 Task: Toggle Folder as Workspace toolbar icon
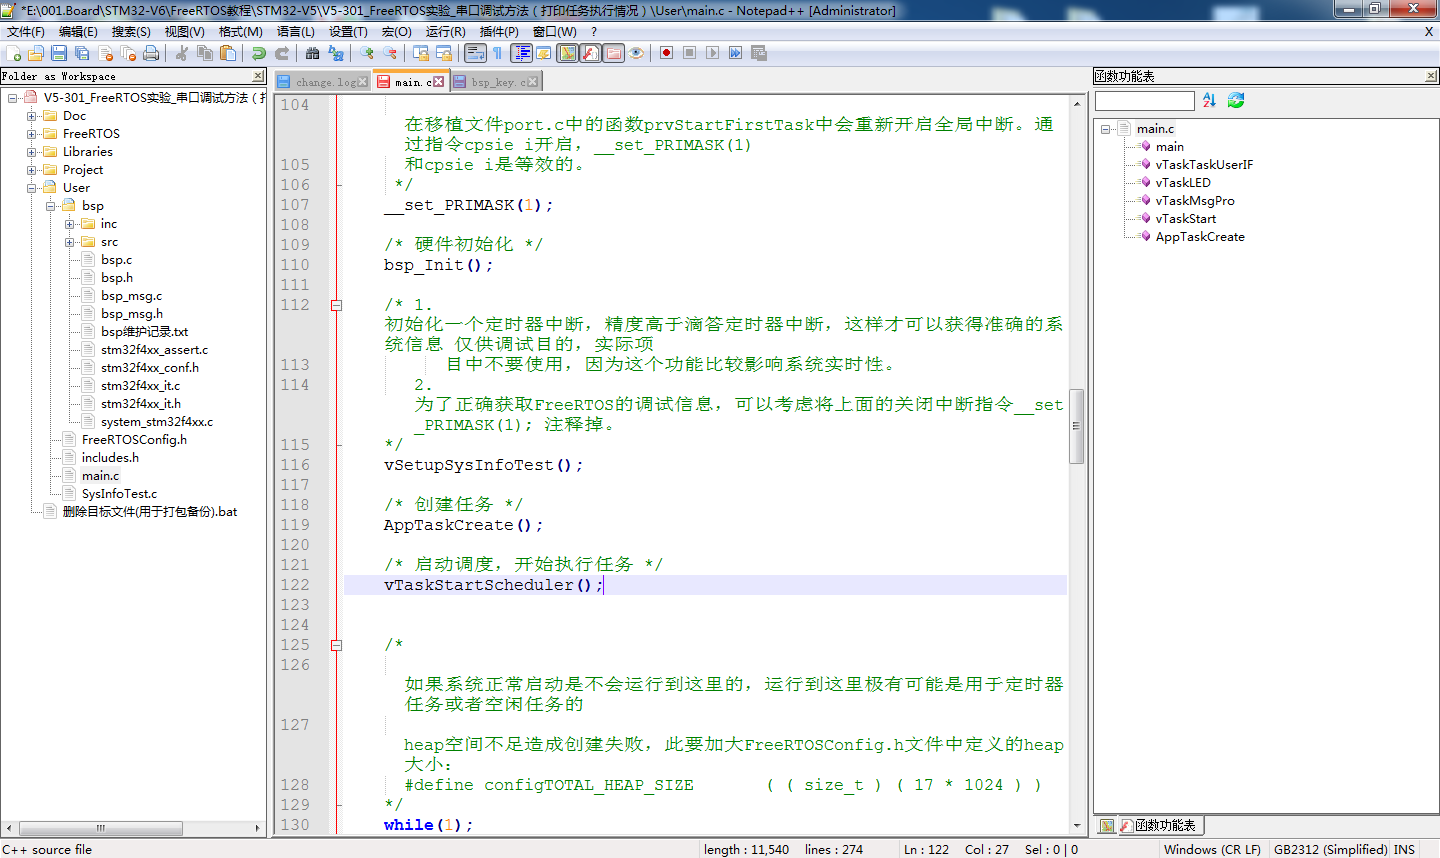pos(613,53)
